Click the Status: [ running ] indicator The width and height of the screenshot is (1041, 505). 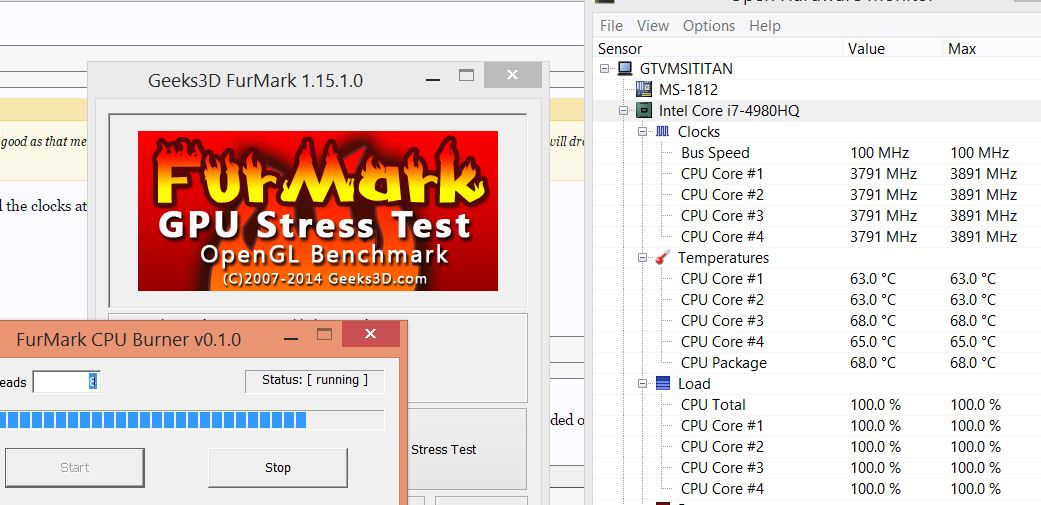coord(315,380)
